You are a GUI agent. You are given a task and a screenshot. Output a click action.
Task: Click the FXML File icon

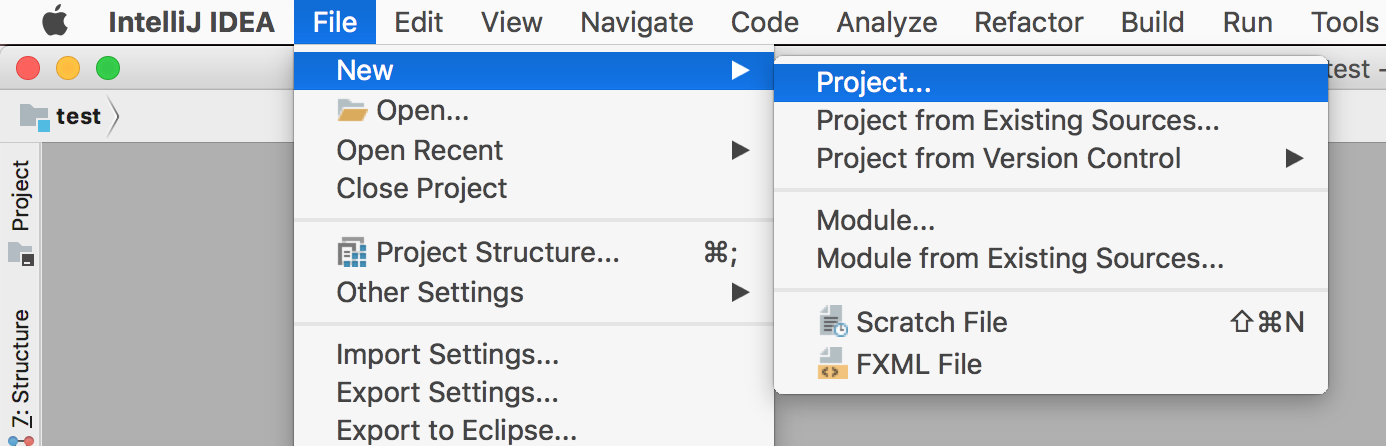[x=832, y=364]
